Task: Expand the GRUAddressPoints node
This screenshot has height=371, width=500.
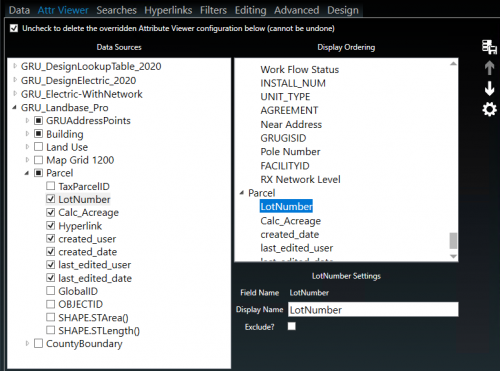Action: [x=27, y=120]
